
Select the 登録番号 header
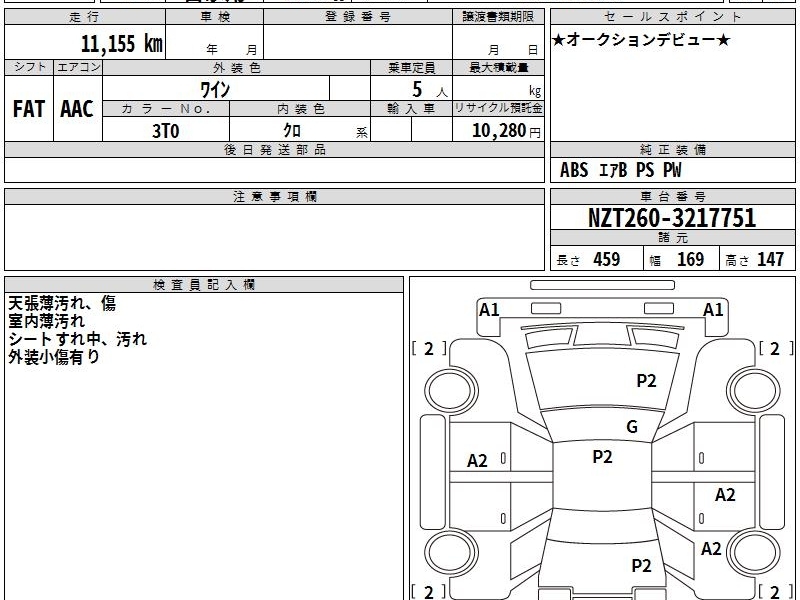click(358, 17)
